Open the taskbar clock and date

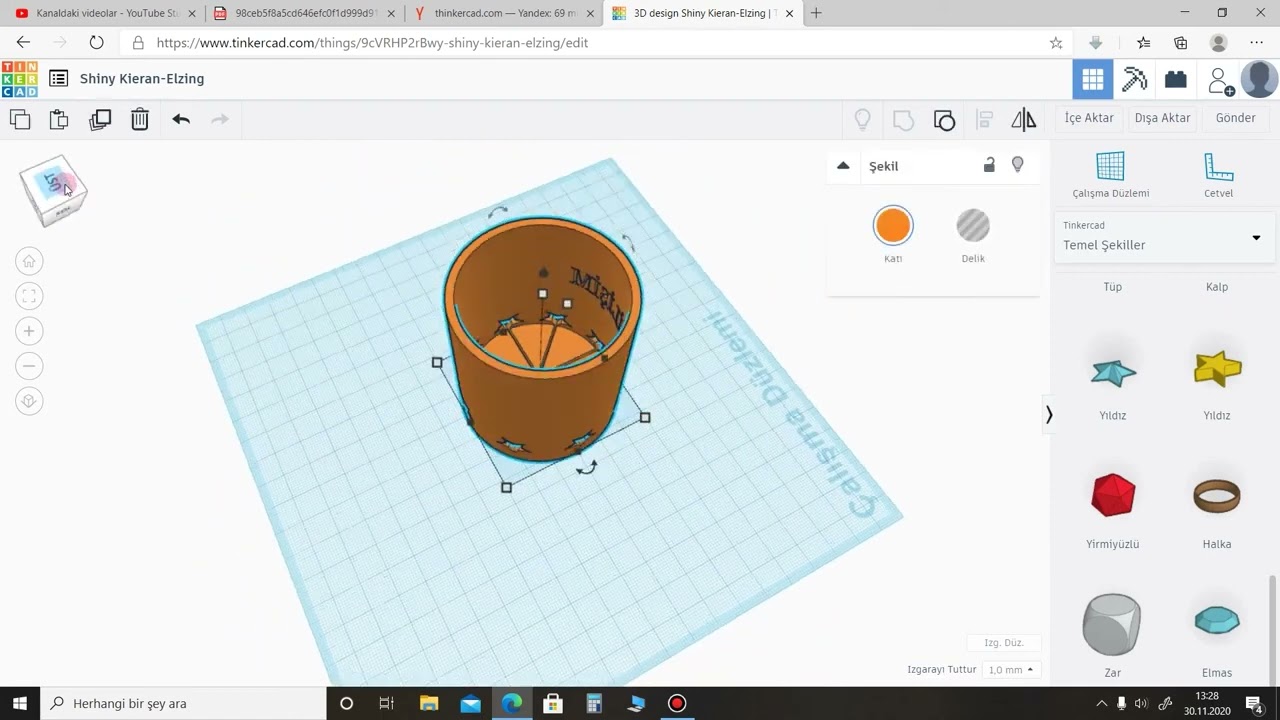coord(1207,703)
